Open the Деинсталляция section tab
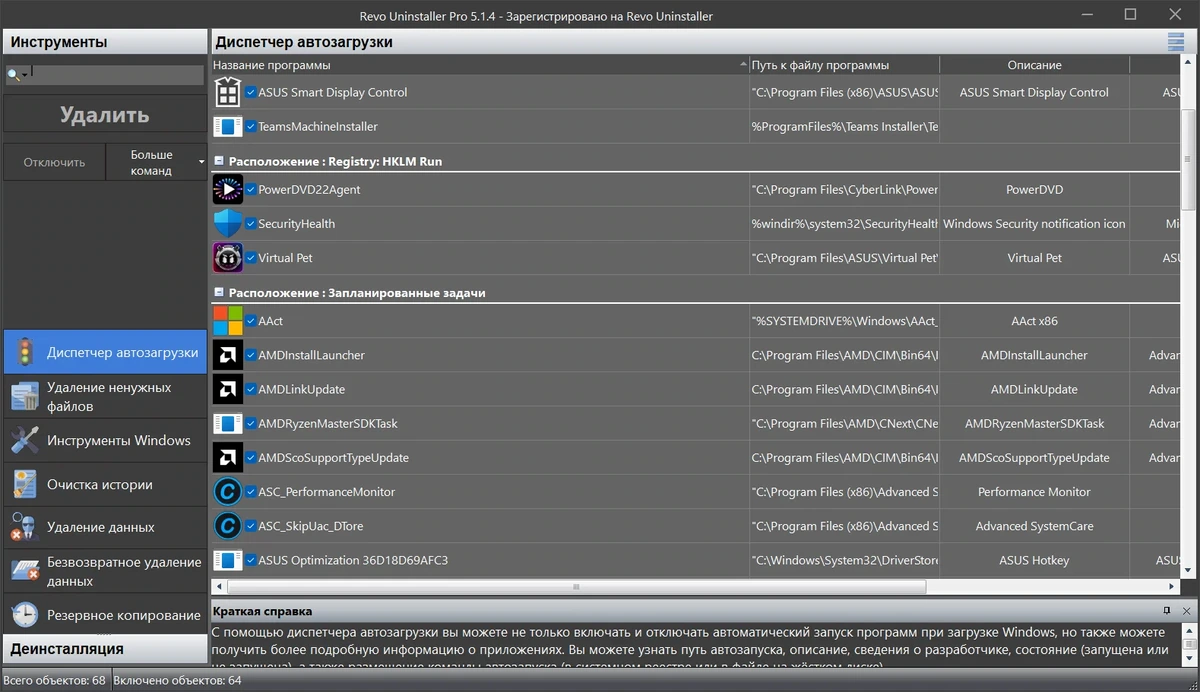This screenshot has height=692, width=1200. click(x=104, y=648)
